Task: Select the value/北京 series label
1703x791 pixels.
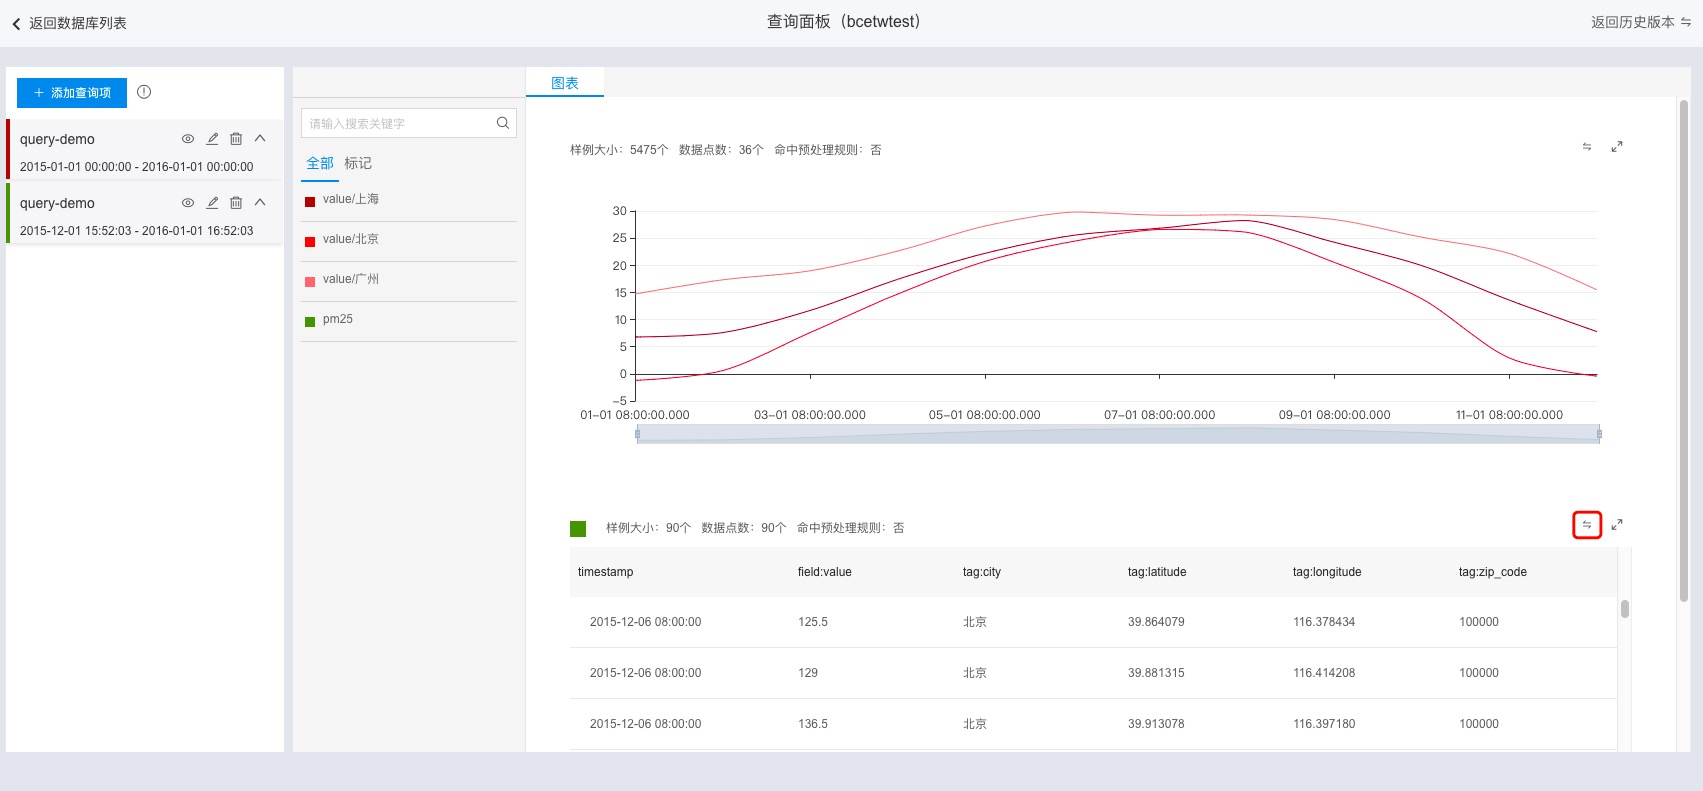Action: (351, 239)
